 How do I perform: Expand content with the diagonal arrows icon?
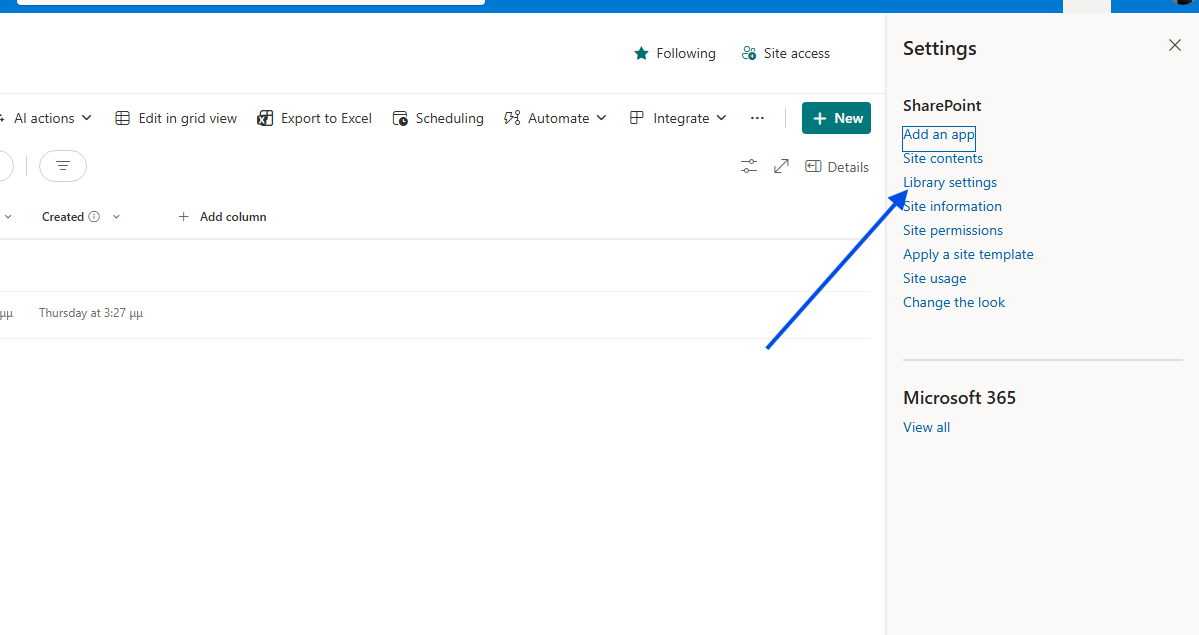click(781, 166)
